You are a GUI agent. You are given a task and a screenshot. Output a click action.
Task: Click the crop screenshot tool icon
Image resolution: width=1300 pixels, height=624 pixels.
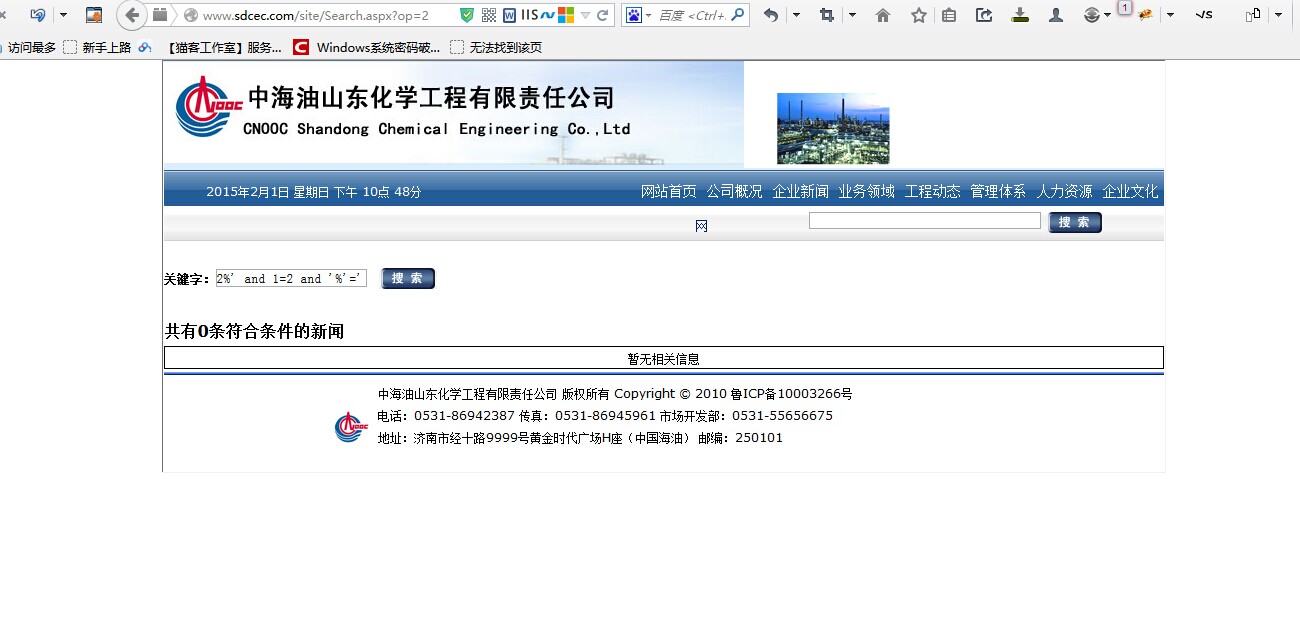tap(827, 15)
